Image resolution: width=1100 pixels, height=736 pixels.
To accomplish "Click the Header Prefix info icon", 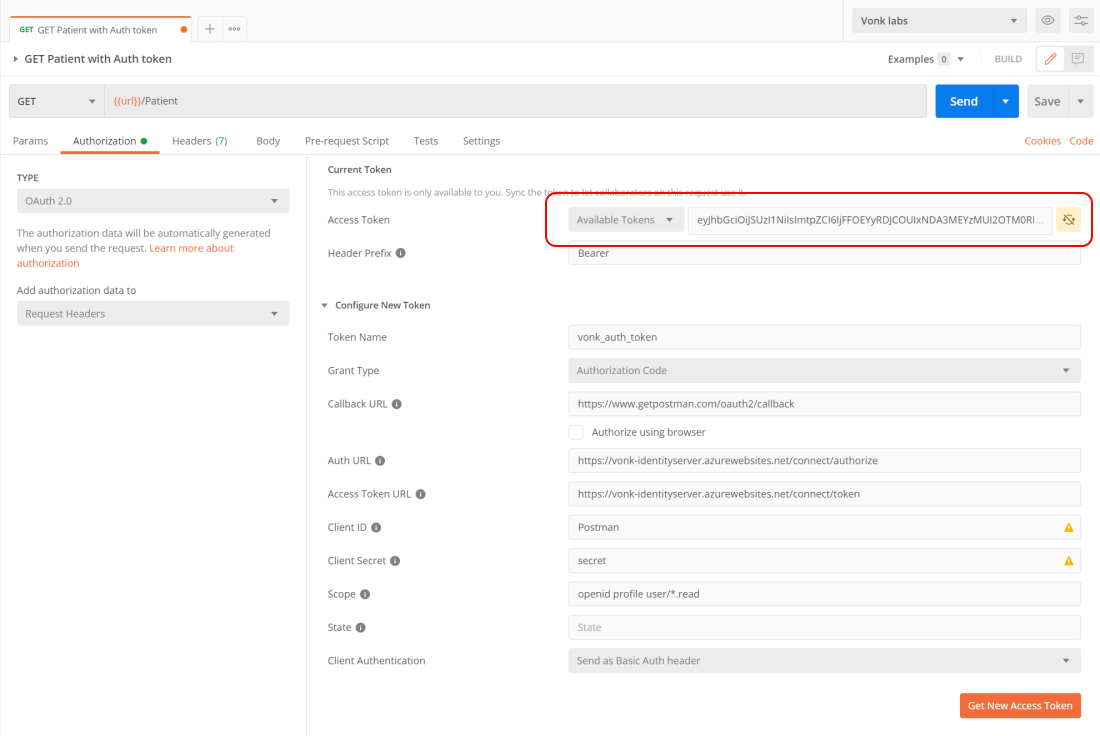I will 401,253.
